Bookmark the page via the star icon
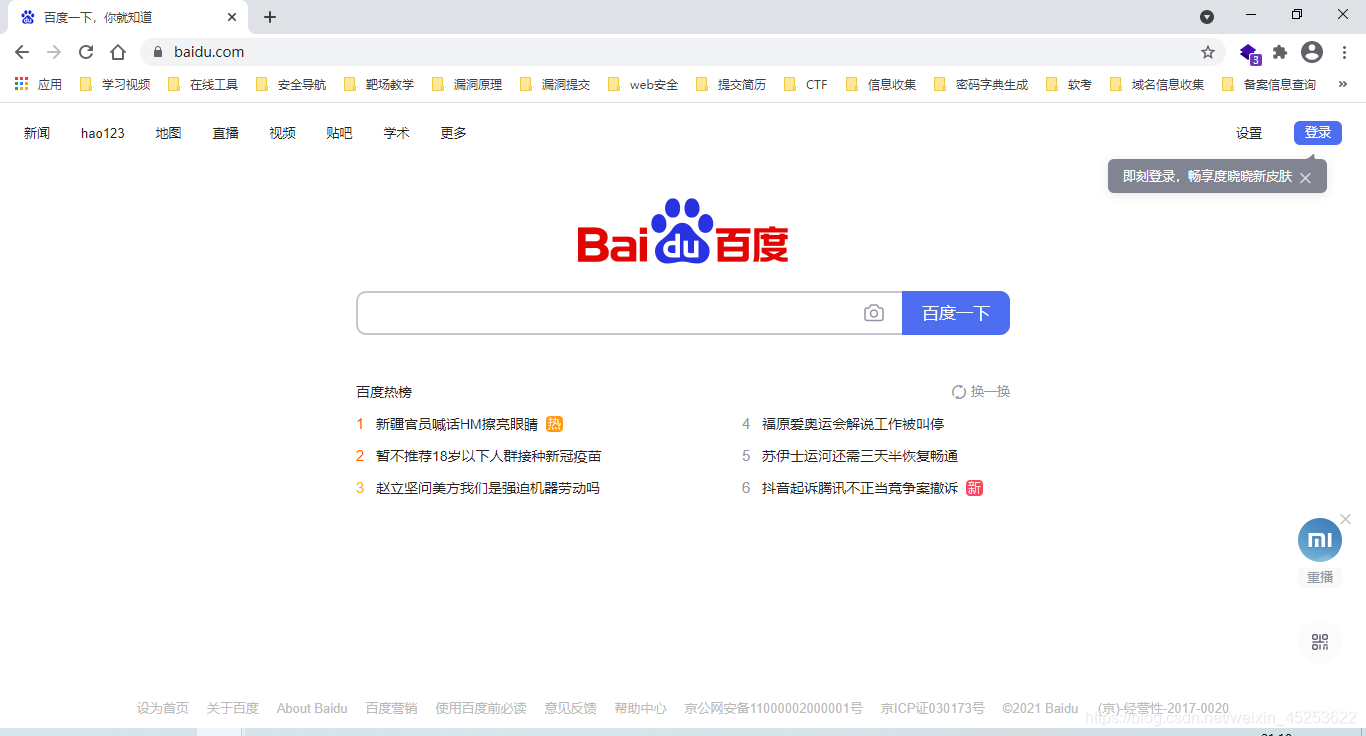This screenshot has width=1366, height=736. click(x=1208, y=52)
